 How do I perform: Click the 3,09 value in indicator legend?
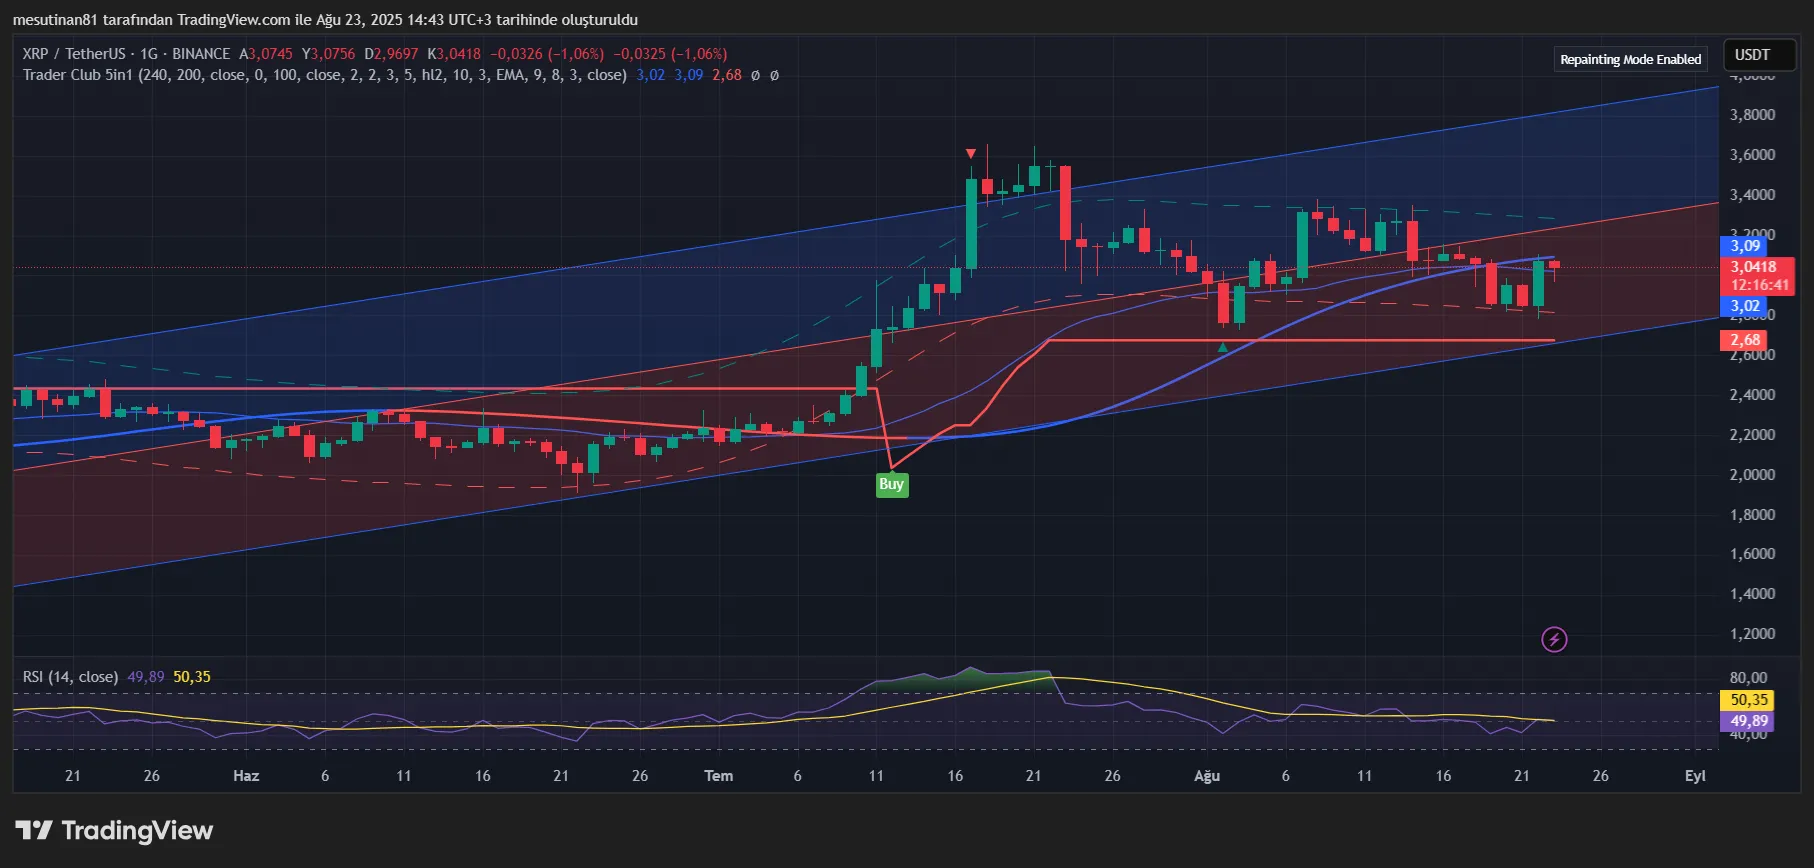coord(688,75)
